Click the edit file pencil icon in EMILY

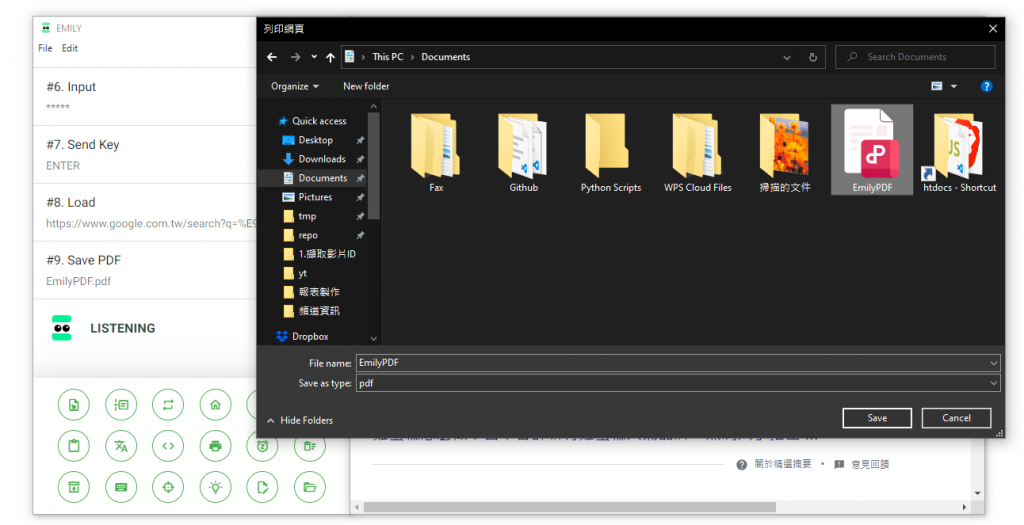[263, 487]
